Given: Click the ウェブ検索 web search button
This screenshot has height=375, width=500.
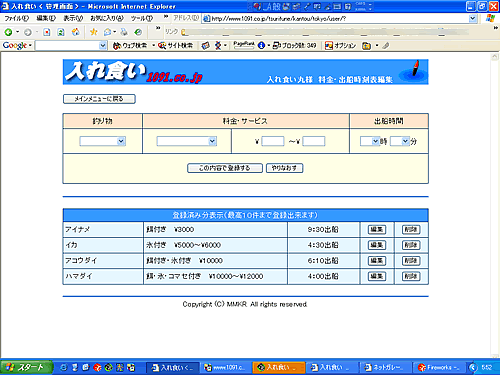Looking at the screenshot, I should pos(130,46).
